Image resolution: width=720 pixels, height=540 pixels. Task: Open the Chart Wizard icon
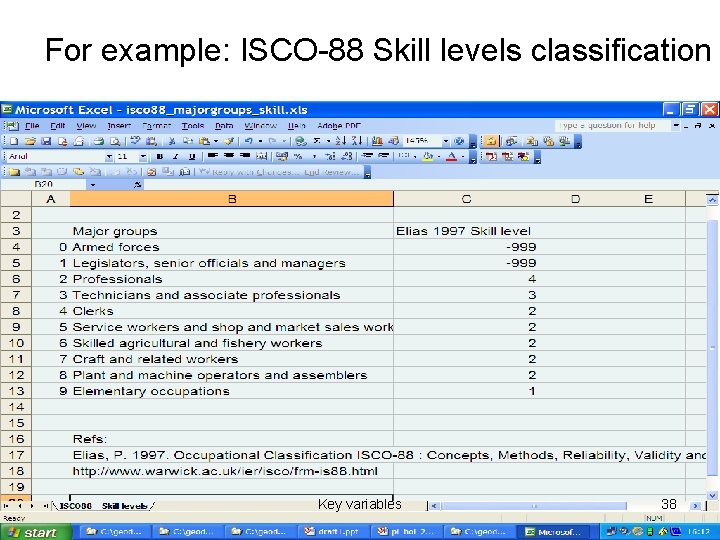pos(377,141)
